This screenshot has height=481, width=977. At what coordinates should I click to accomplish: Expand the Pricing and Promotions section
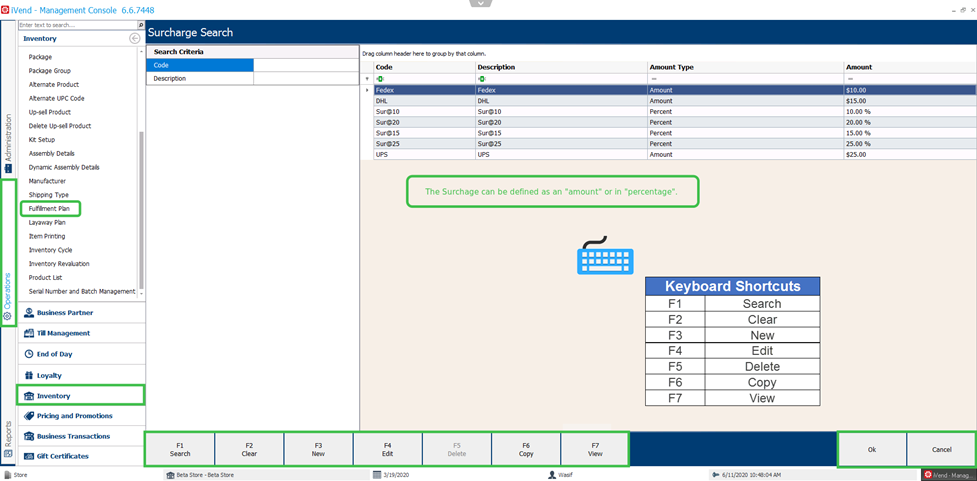click(81, 416)
